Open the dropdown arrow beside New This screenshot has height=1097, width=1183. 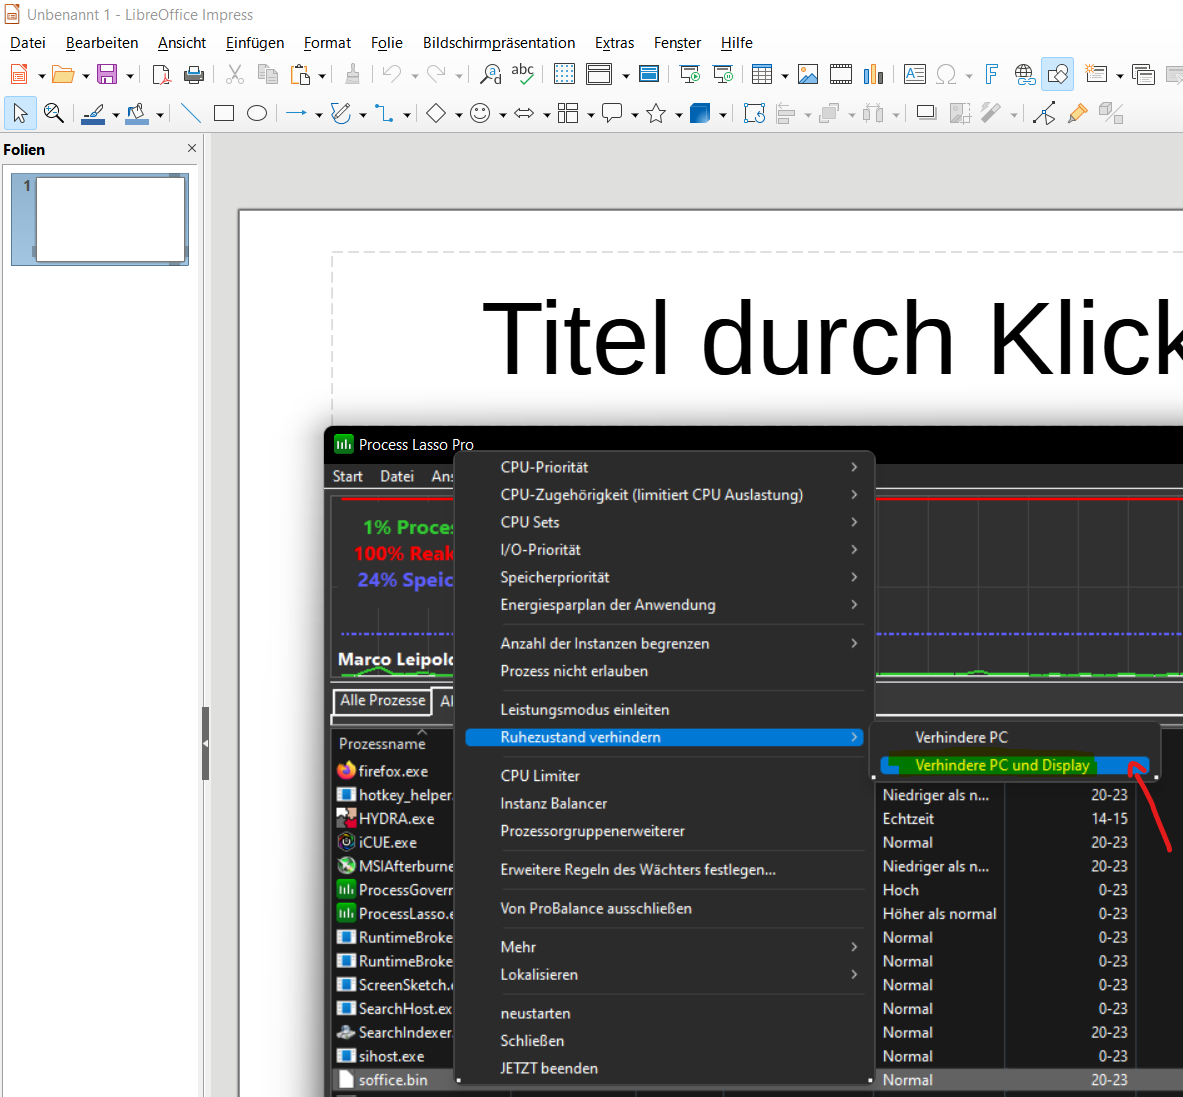41,75
